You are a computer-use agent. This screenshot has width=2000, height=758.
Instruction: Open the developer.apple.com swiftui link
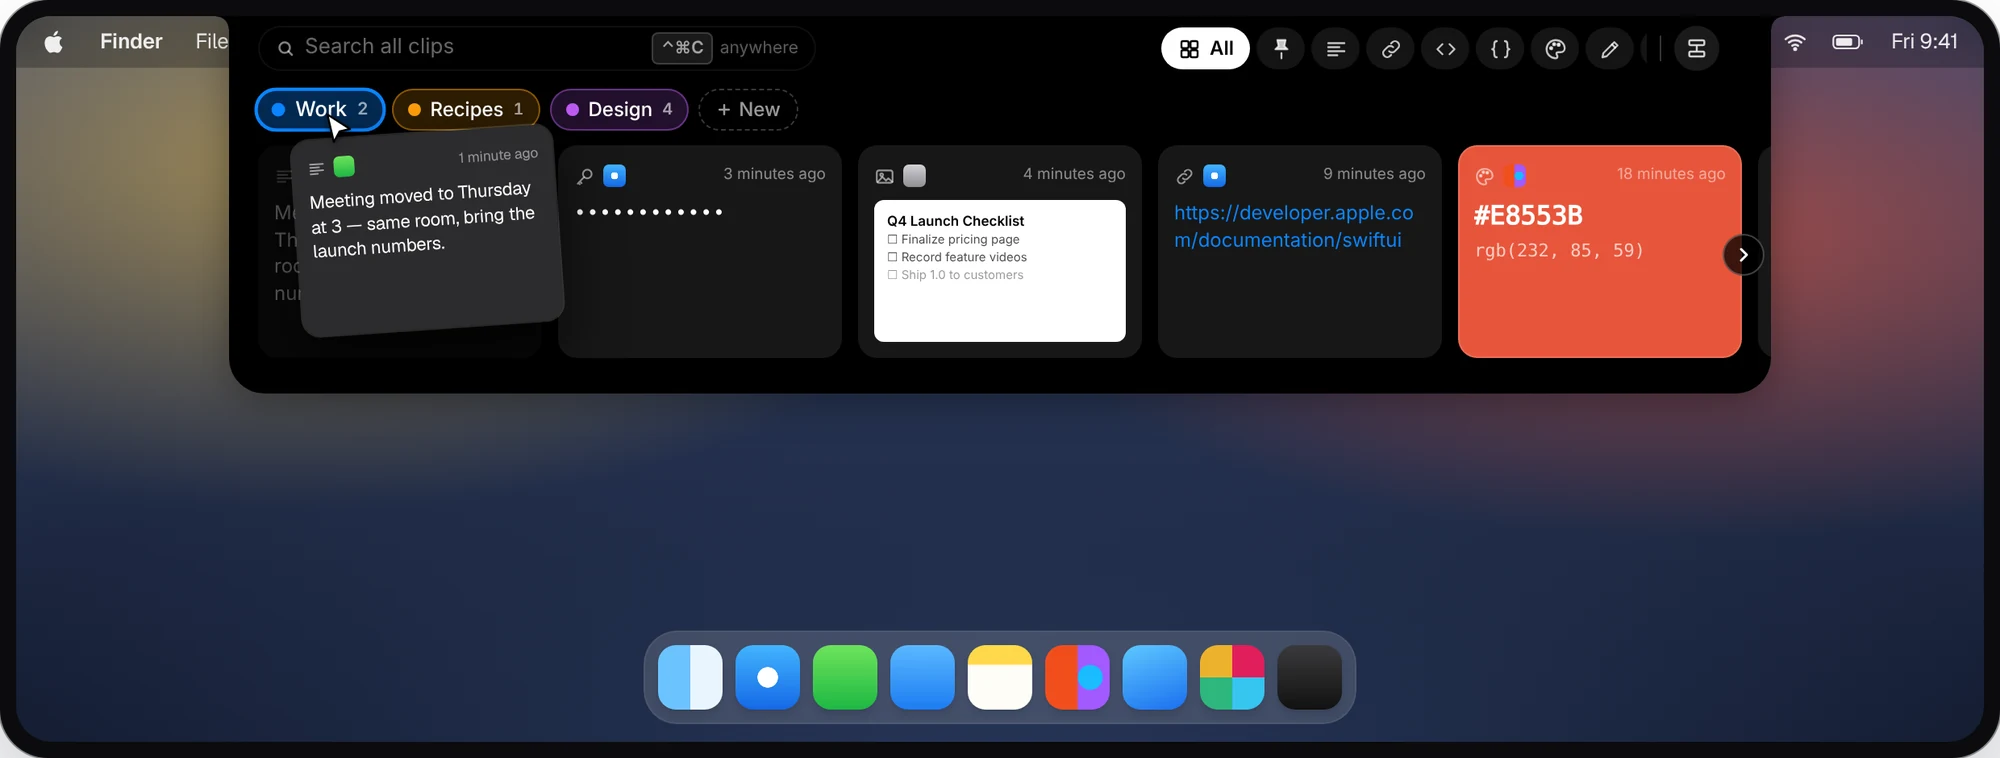[x=1293, y=226]
